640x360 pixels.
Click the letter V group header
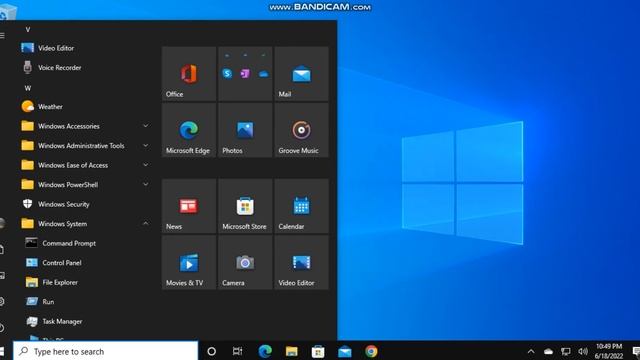[28, 30]
